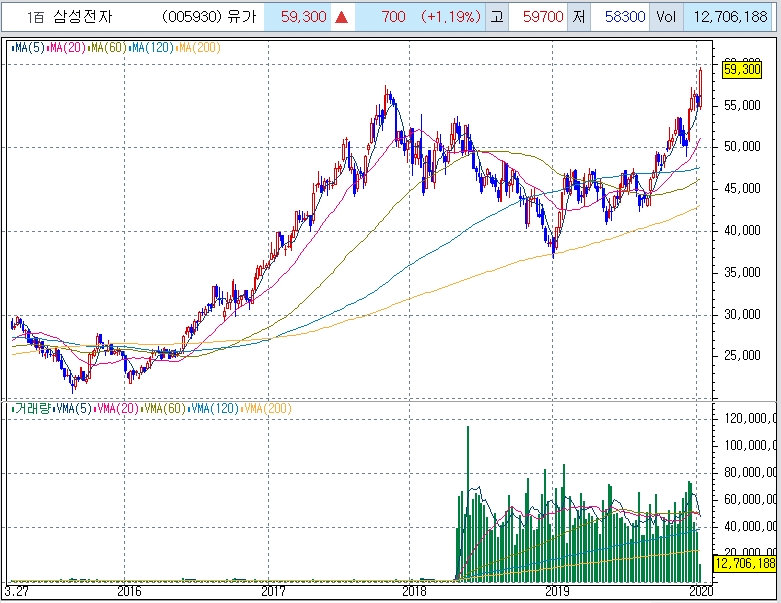
Task: Click the 거래량 volume legend label
Action: click(28, 408)
